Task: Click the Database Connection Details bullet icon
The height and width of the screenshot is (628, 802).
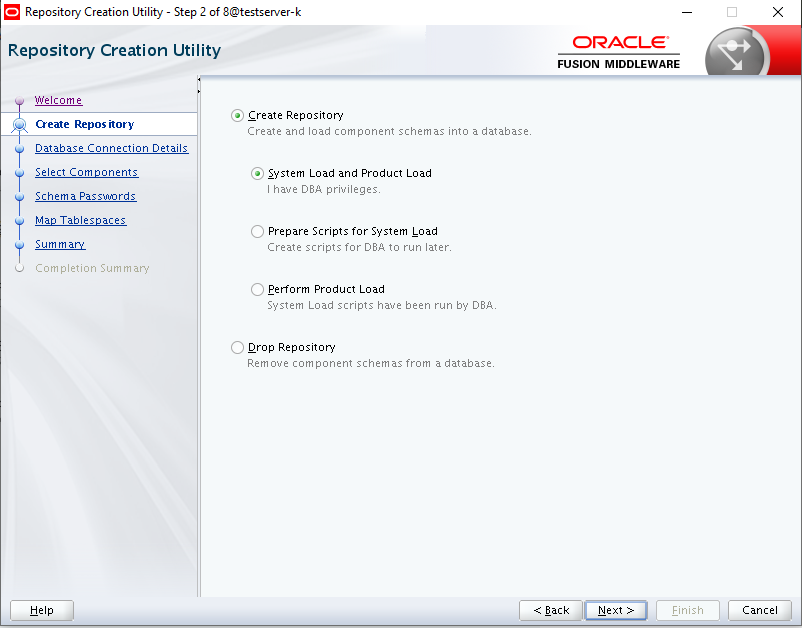Action: 19,149
